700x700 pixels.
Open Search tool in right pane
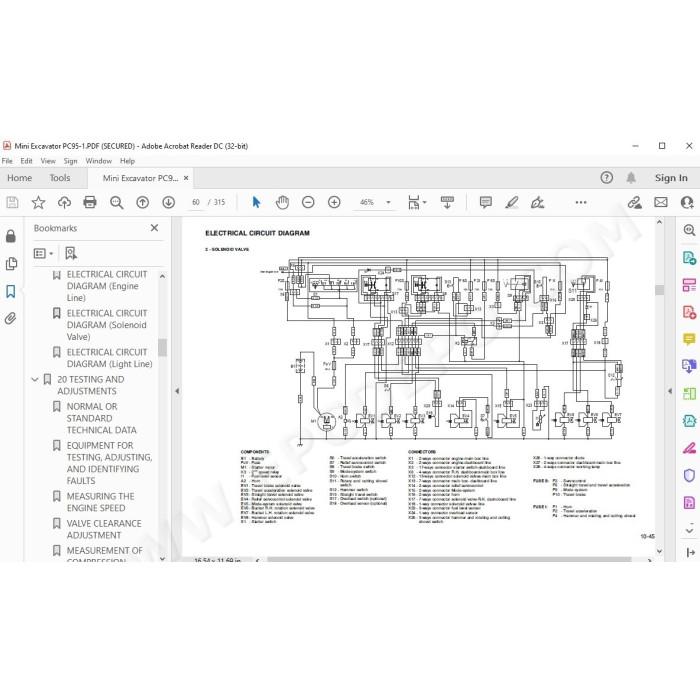[689, 230]
